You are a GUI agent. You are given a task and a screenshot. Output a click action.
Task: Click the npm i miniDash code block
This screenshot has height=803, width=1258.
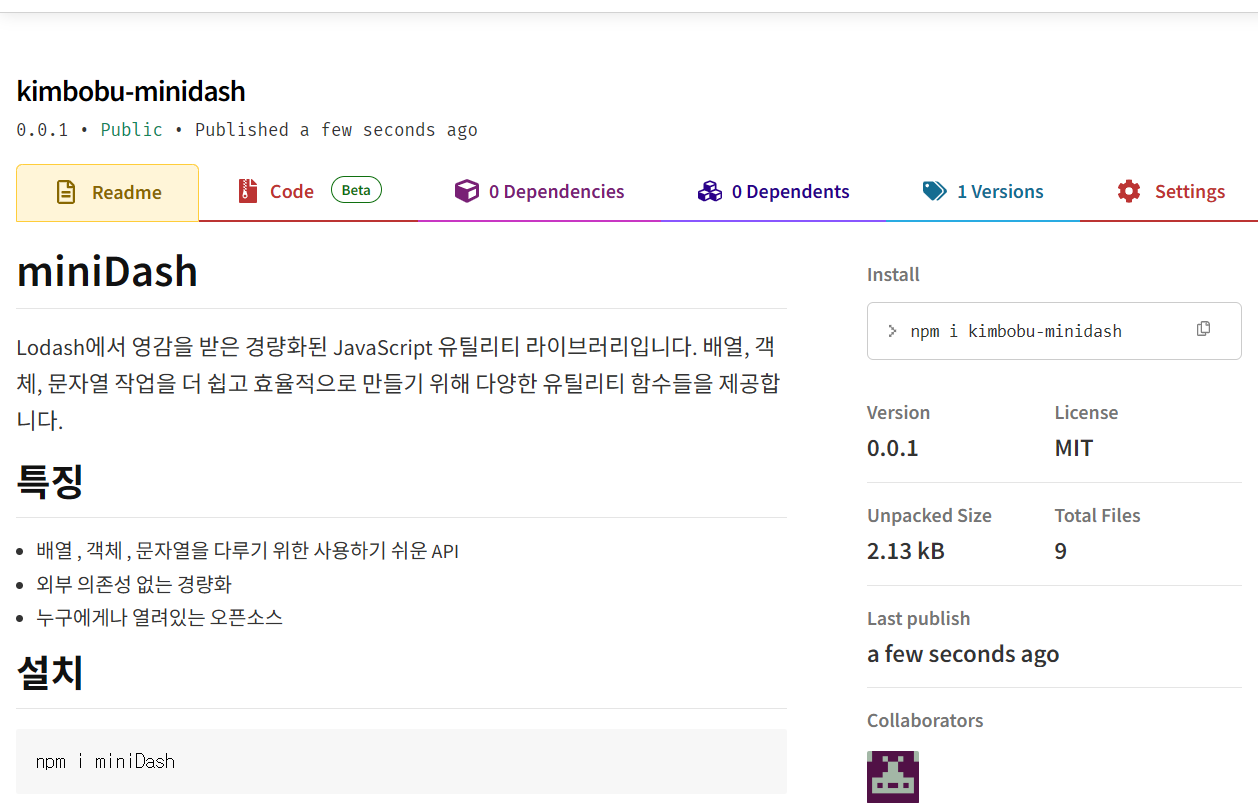pyautogui.click(x=401, y=761)
